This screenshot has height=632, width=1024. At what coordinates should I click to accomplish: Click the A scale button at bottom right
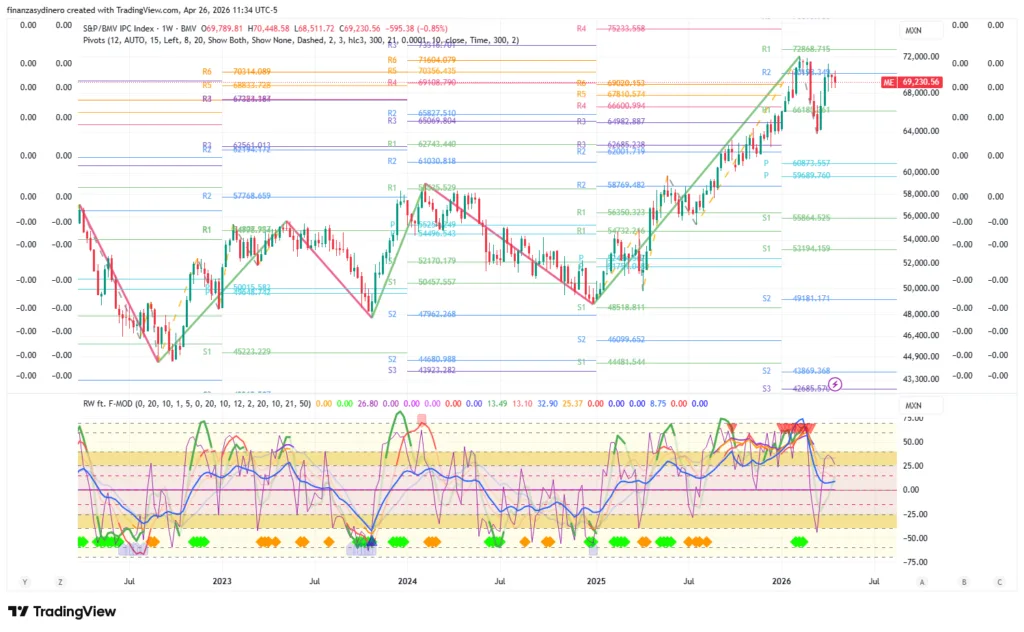(x=921, y=581)
